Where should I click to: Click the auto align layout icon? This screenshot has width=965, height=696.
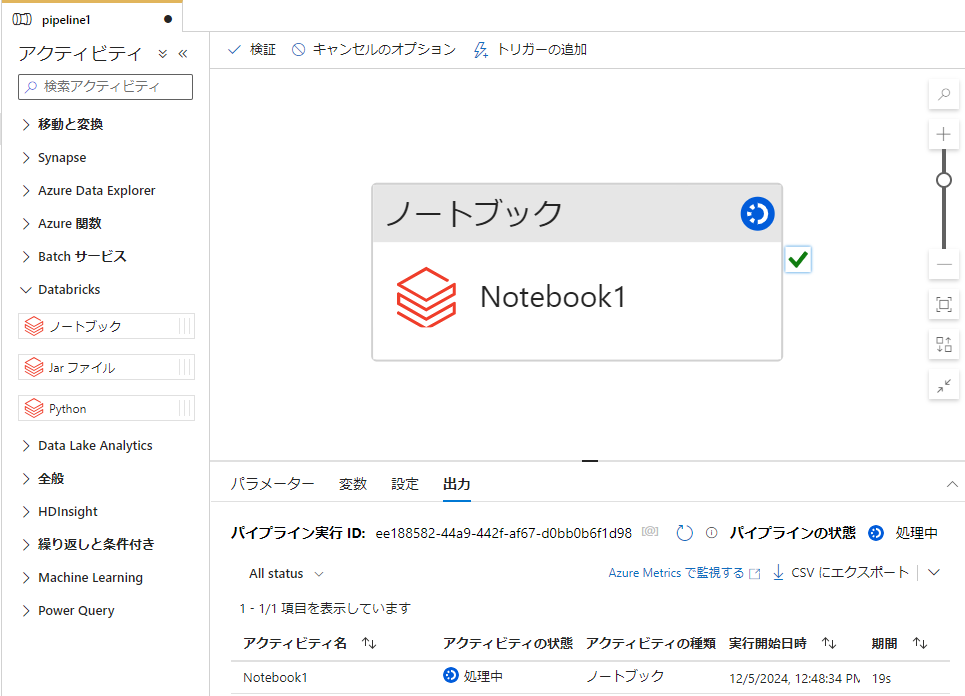pos(943,345)
